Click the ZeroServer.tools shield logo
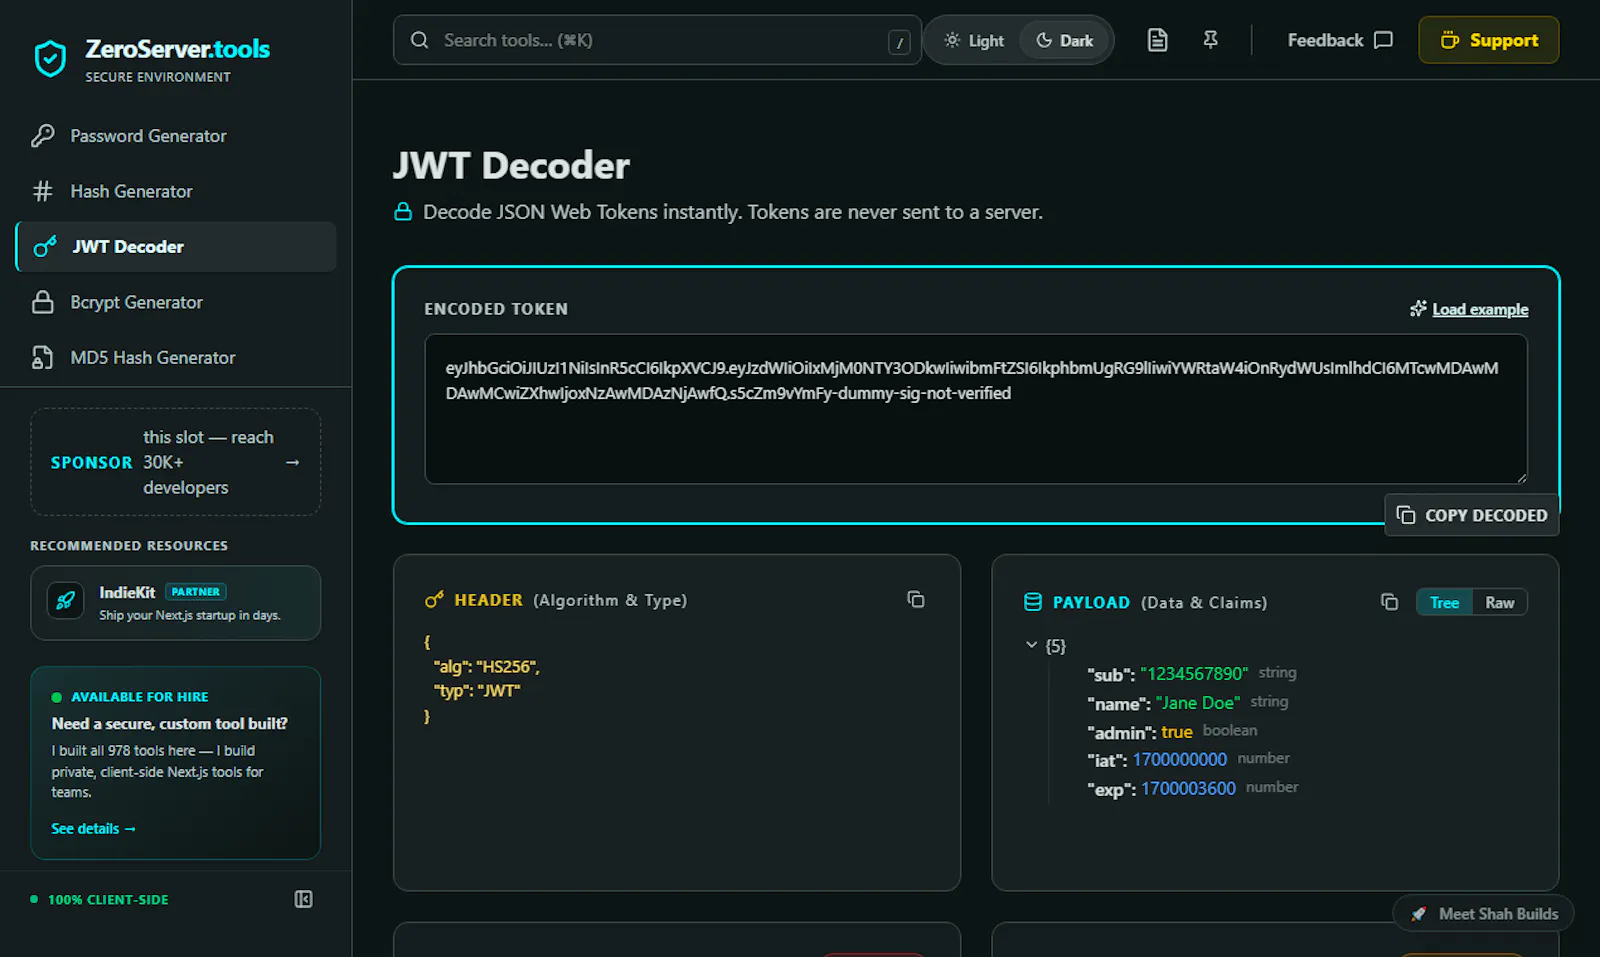 [50, 59]
